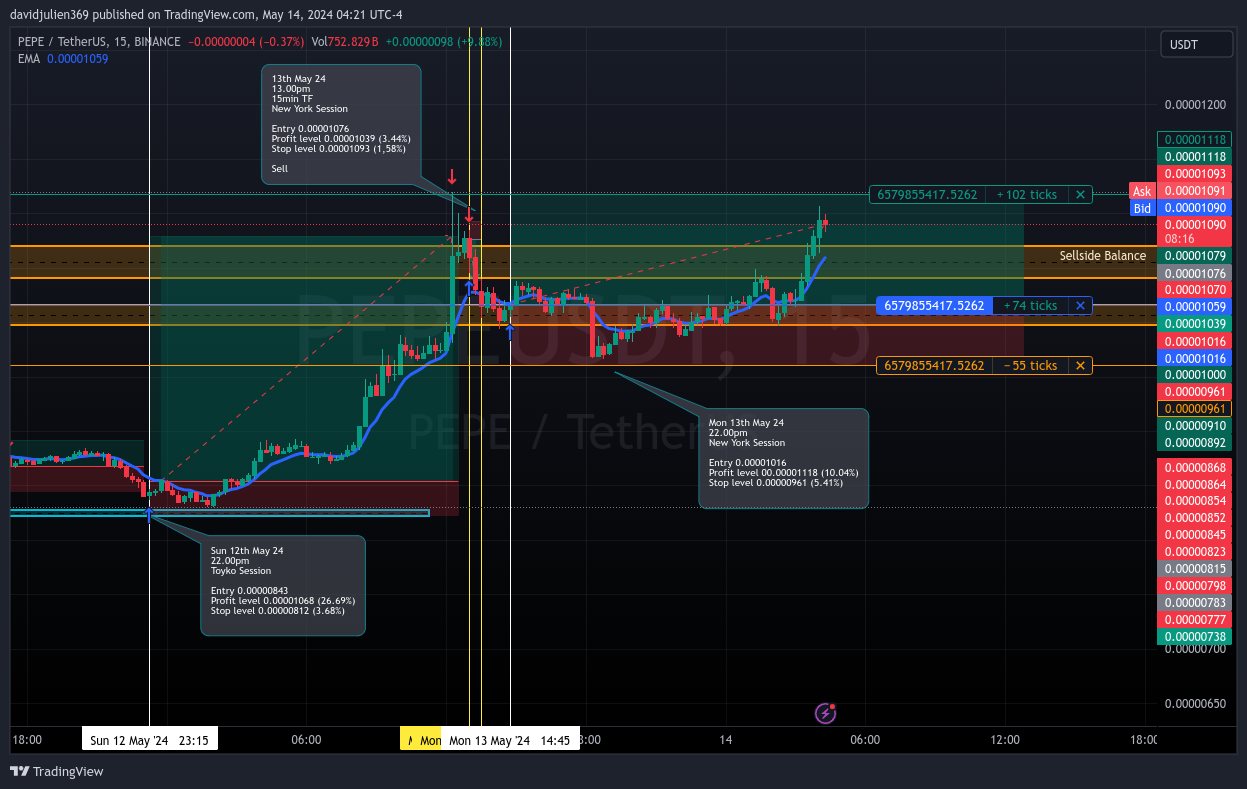Click the 0.00000910 price label
This screenshot has width=1247, height=789.
pos(1194,426)
